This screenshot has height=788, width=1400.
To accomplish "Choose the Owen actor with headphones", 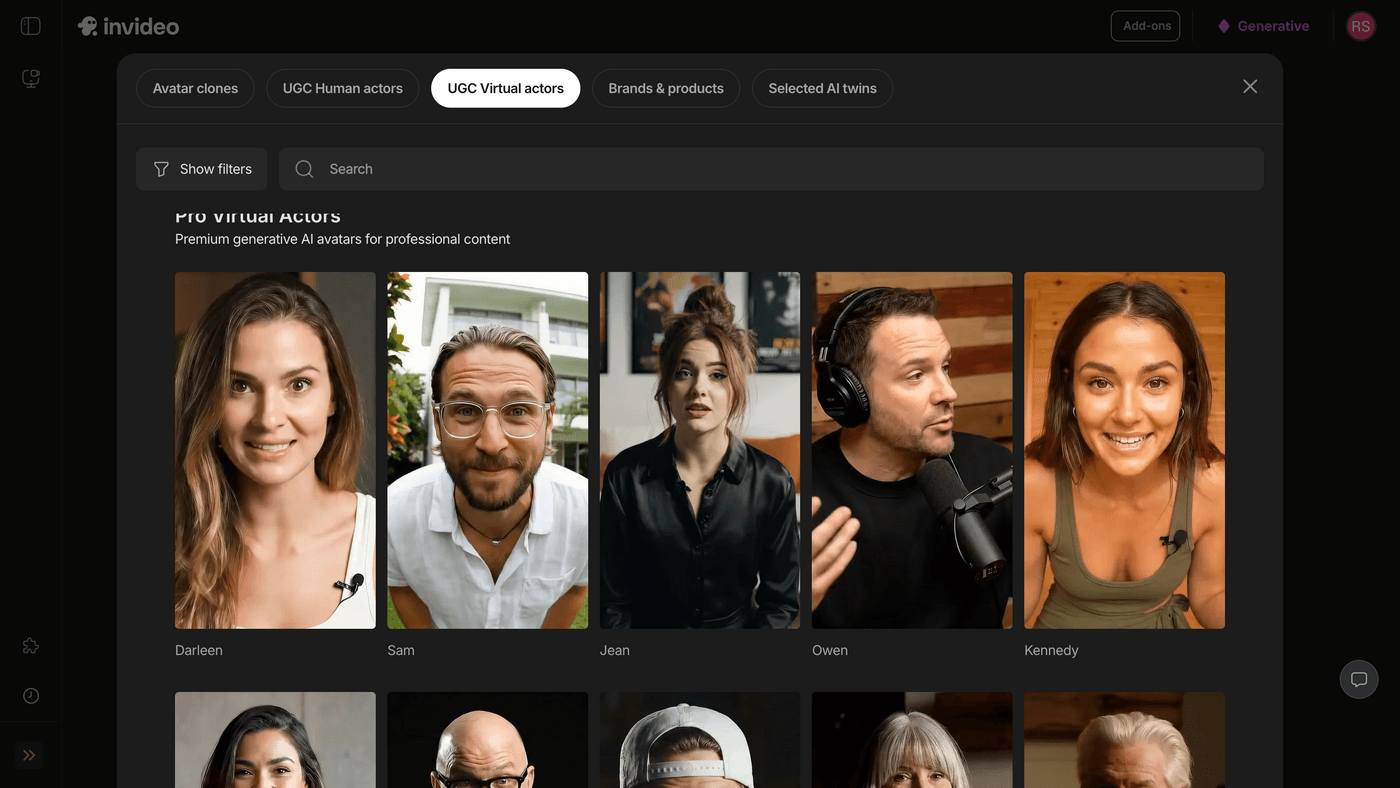I will pyautogui.click(x=912, y=450).
